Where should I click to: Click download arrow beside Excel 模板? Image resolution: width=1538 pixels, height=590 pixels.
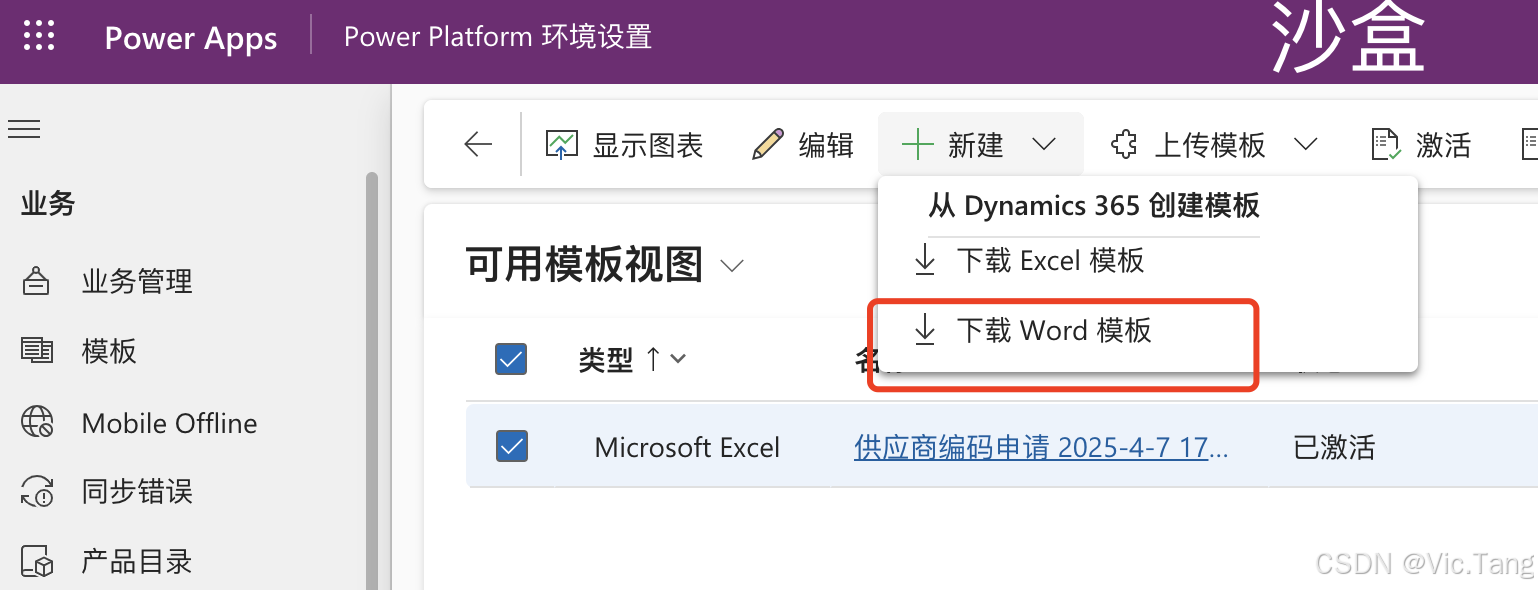click(925, 261)
